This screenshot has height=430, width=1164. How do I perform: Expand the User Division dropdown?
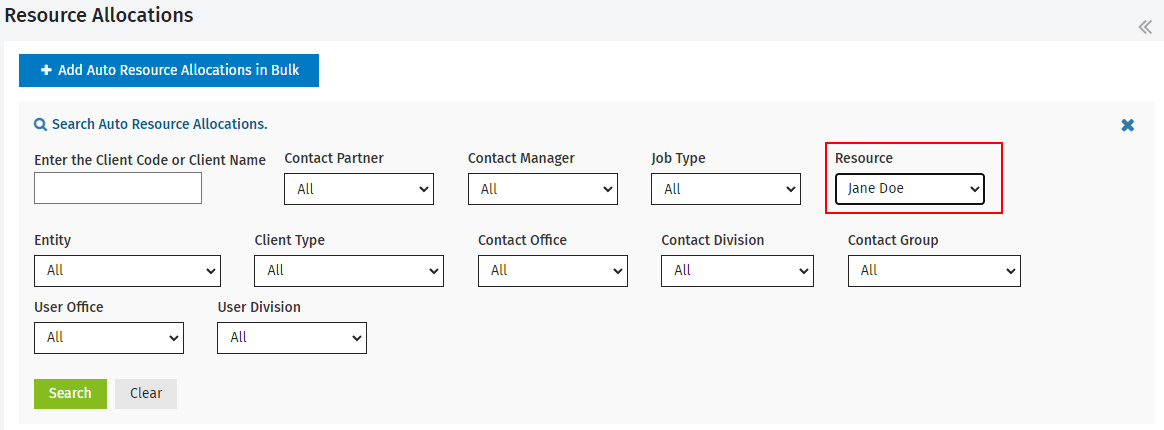292,338
